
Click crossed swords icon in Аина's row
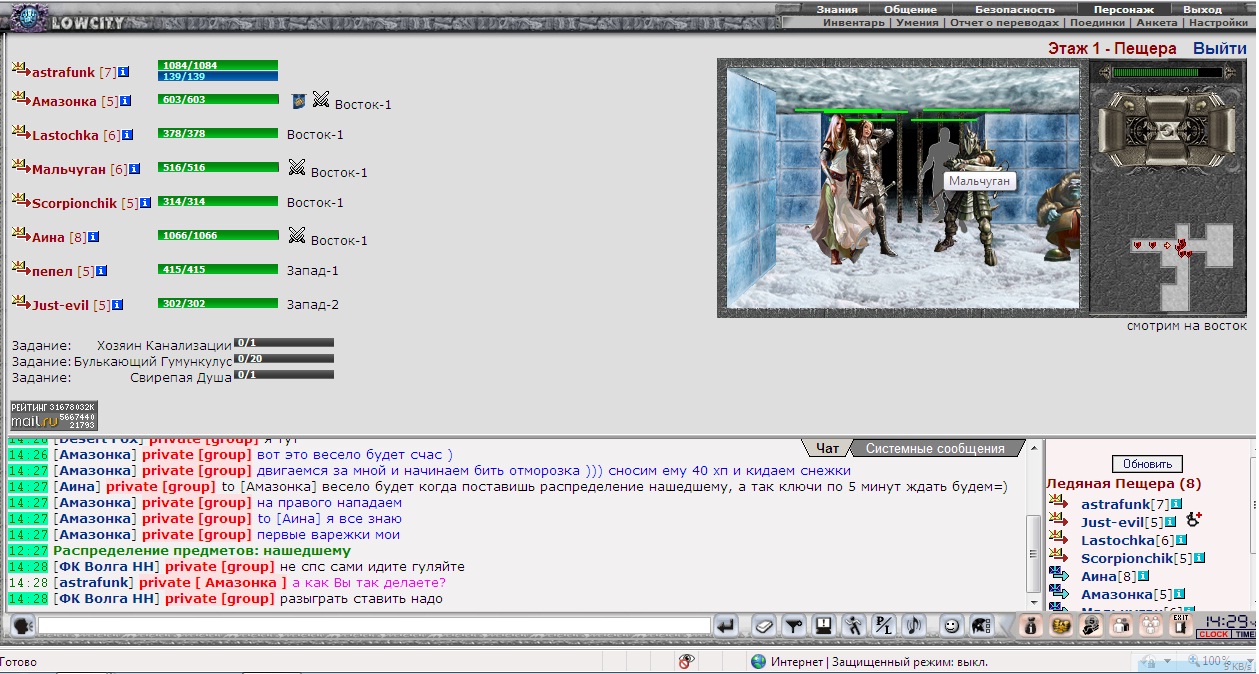(x=297, y=236)
